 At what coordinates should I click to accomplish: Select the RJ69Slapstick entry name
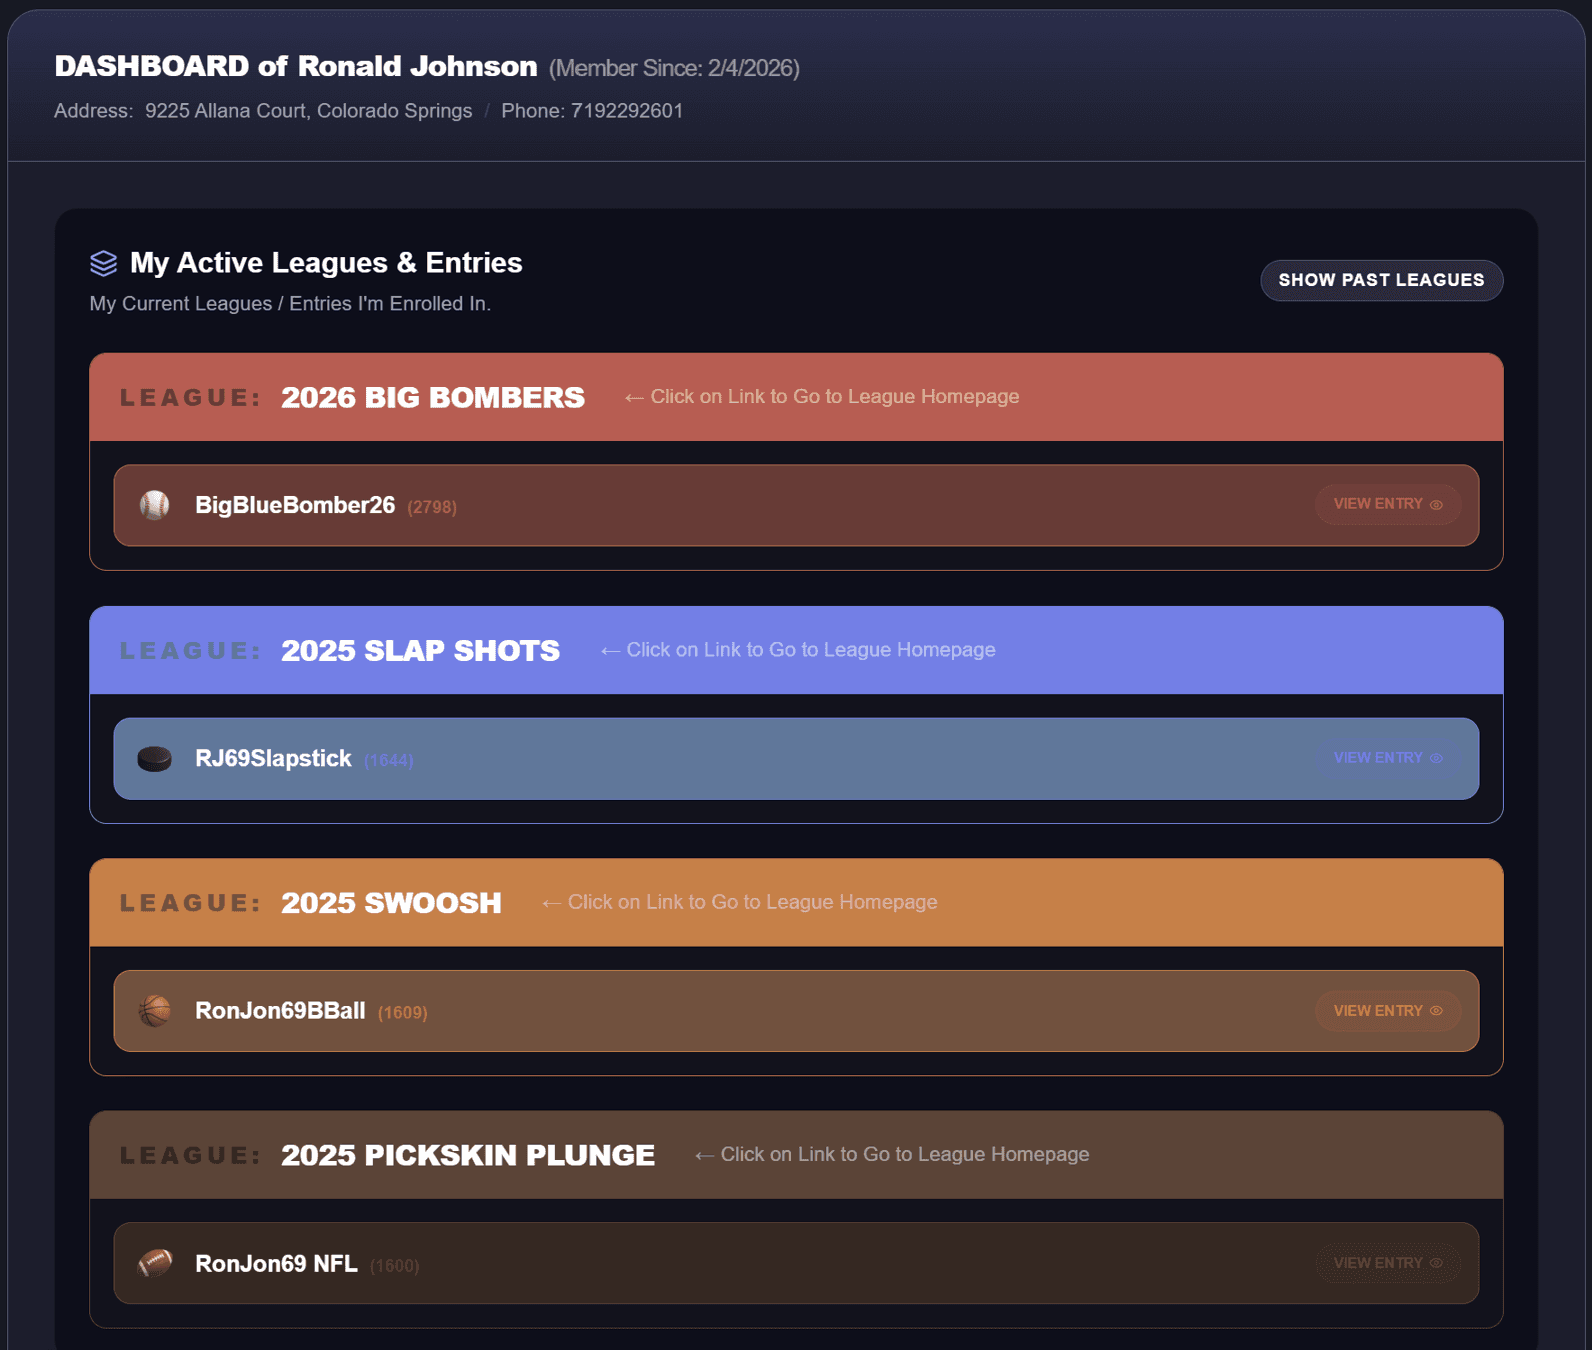click(273, 758)
